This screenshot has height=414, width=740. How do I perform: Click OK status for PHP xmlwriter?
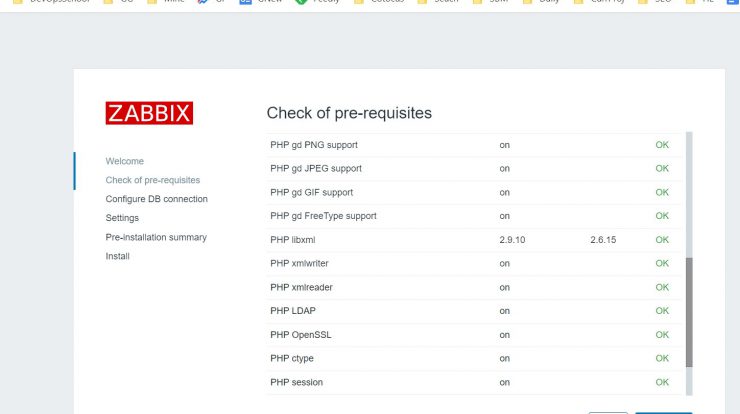[662, 263]
